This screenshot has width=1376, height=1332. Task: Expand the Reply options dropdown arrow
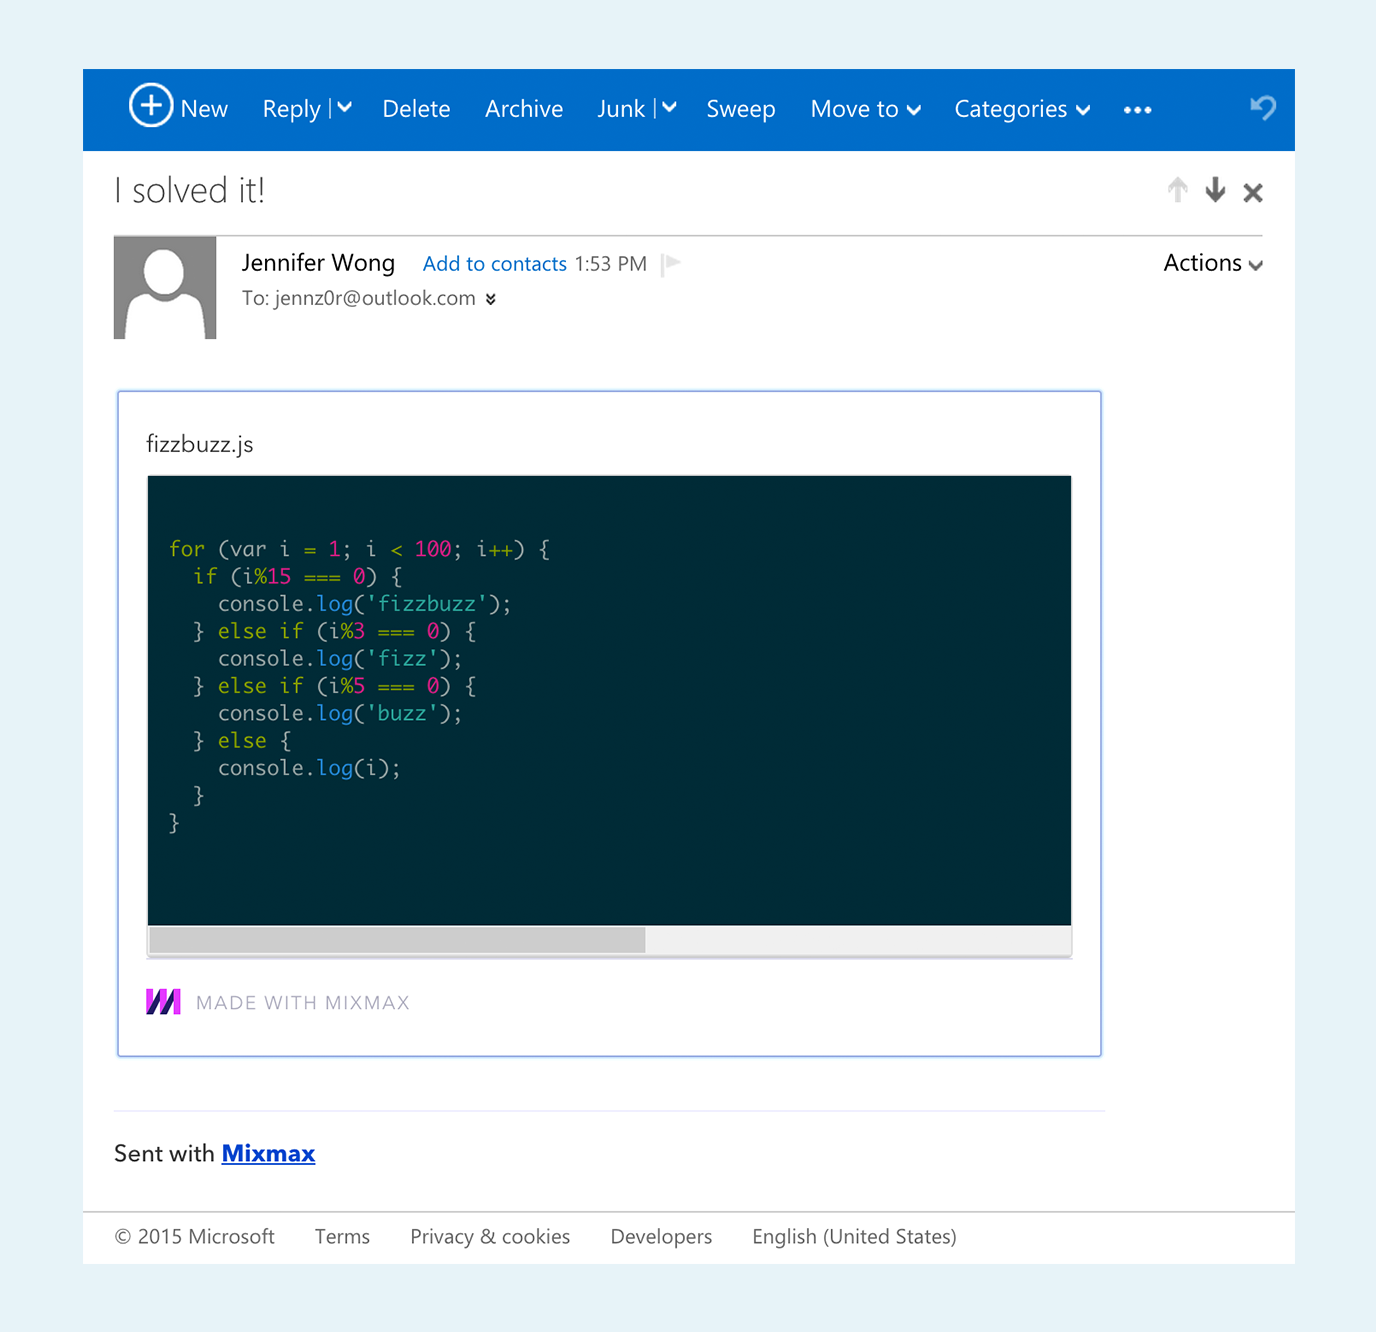tap(345, 108)
